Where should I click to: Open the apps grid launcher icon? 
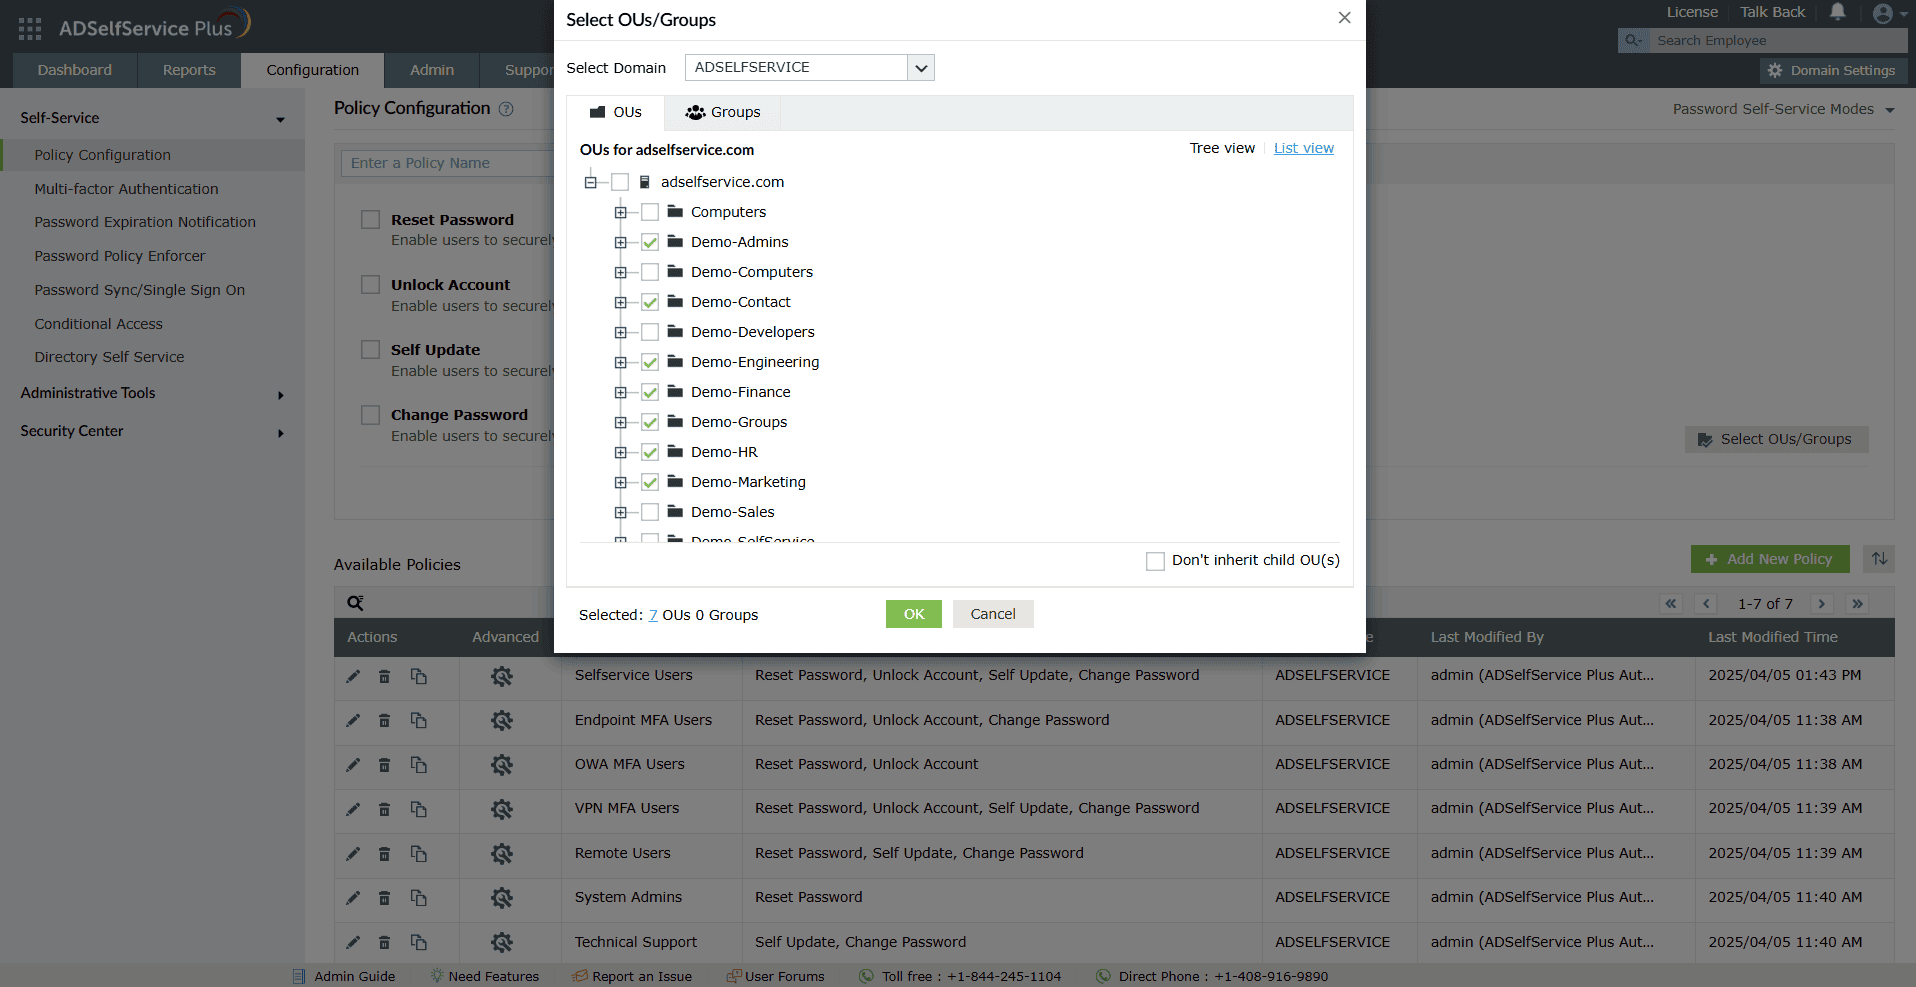point(30,29)
